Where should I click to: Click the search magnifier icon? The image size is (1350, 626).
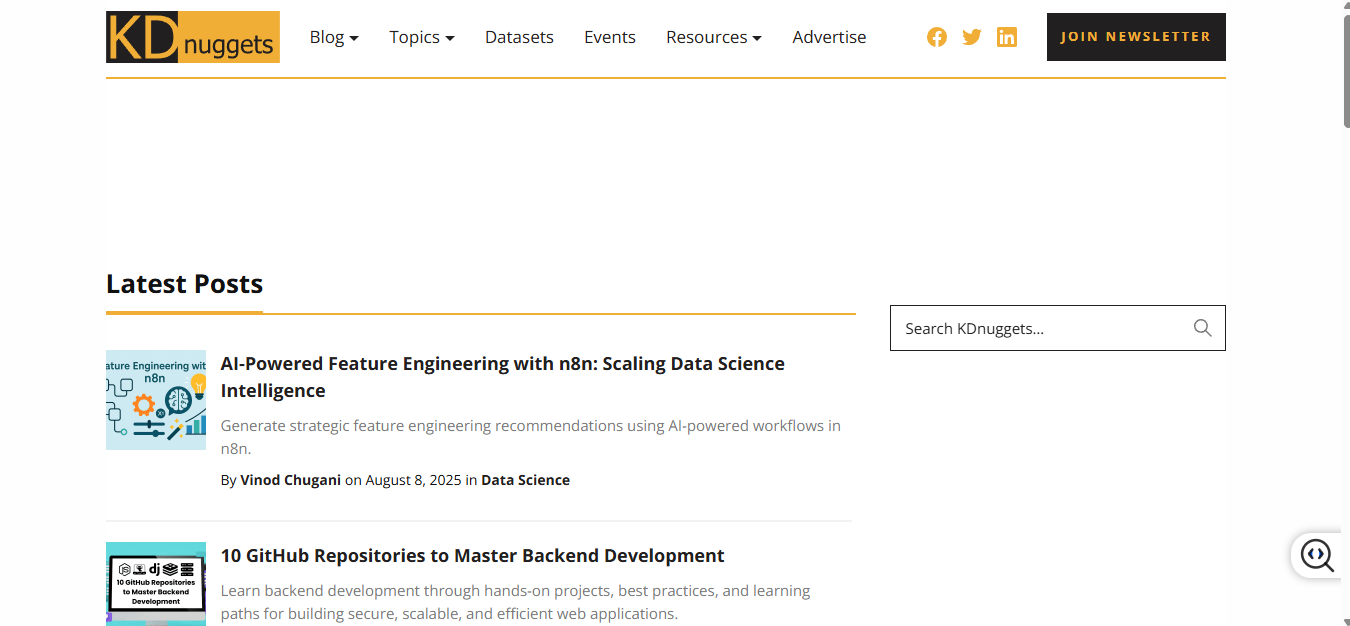[x=1202, y=328]
